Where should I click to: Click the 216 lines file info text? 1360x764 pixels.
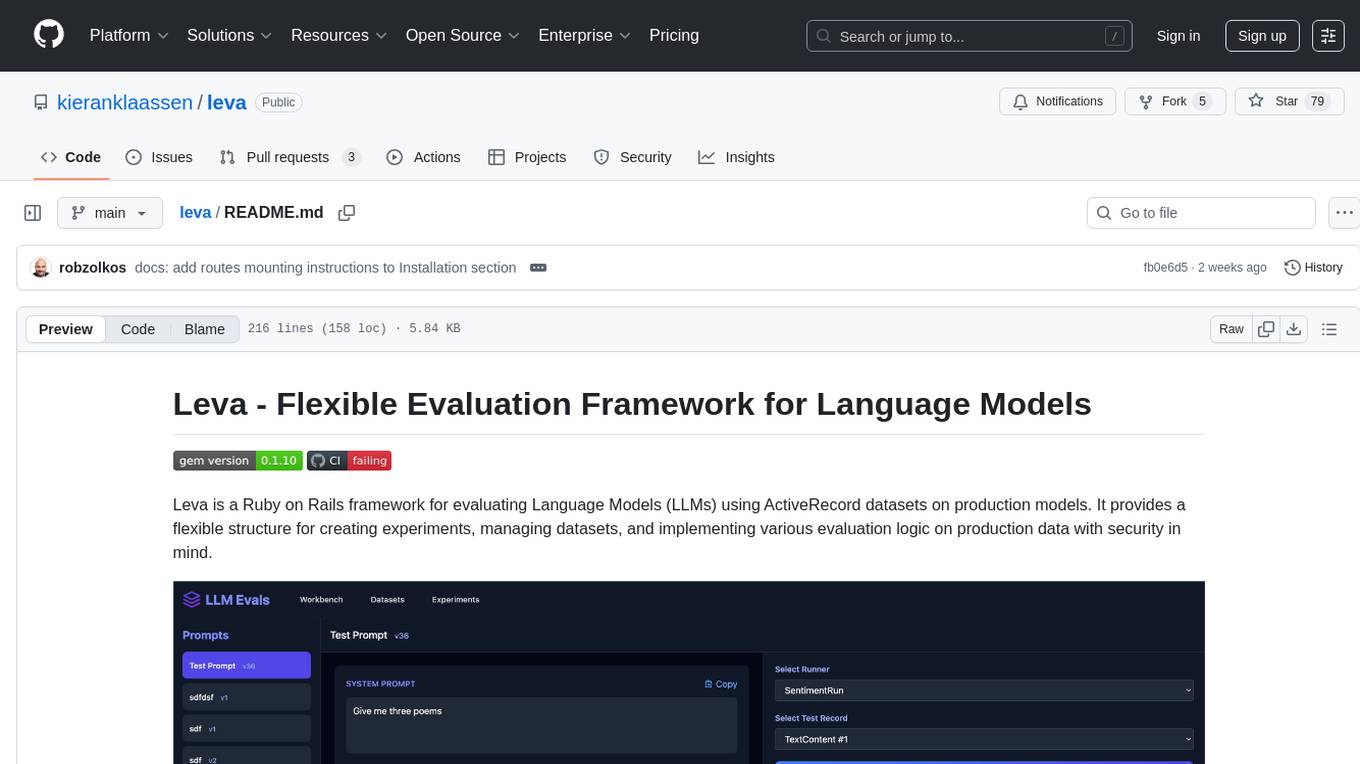354,329
